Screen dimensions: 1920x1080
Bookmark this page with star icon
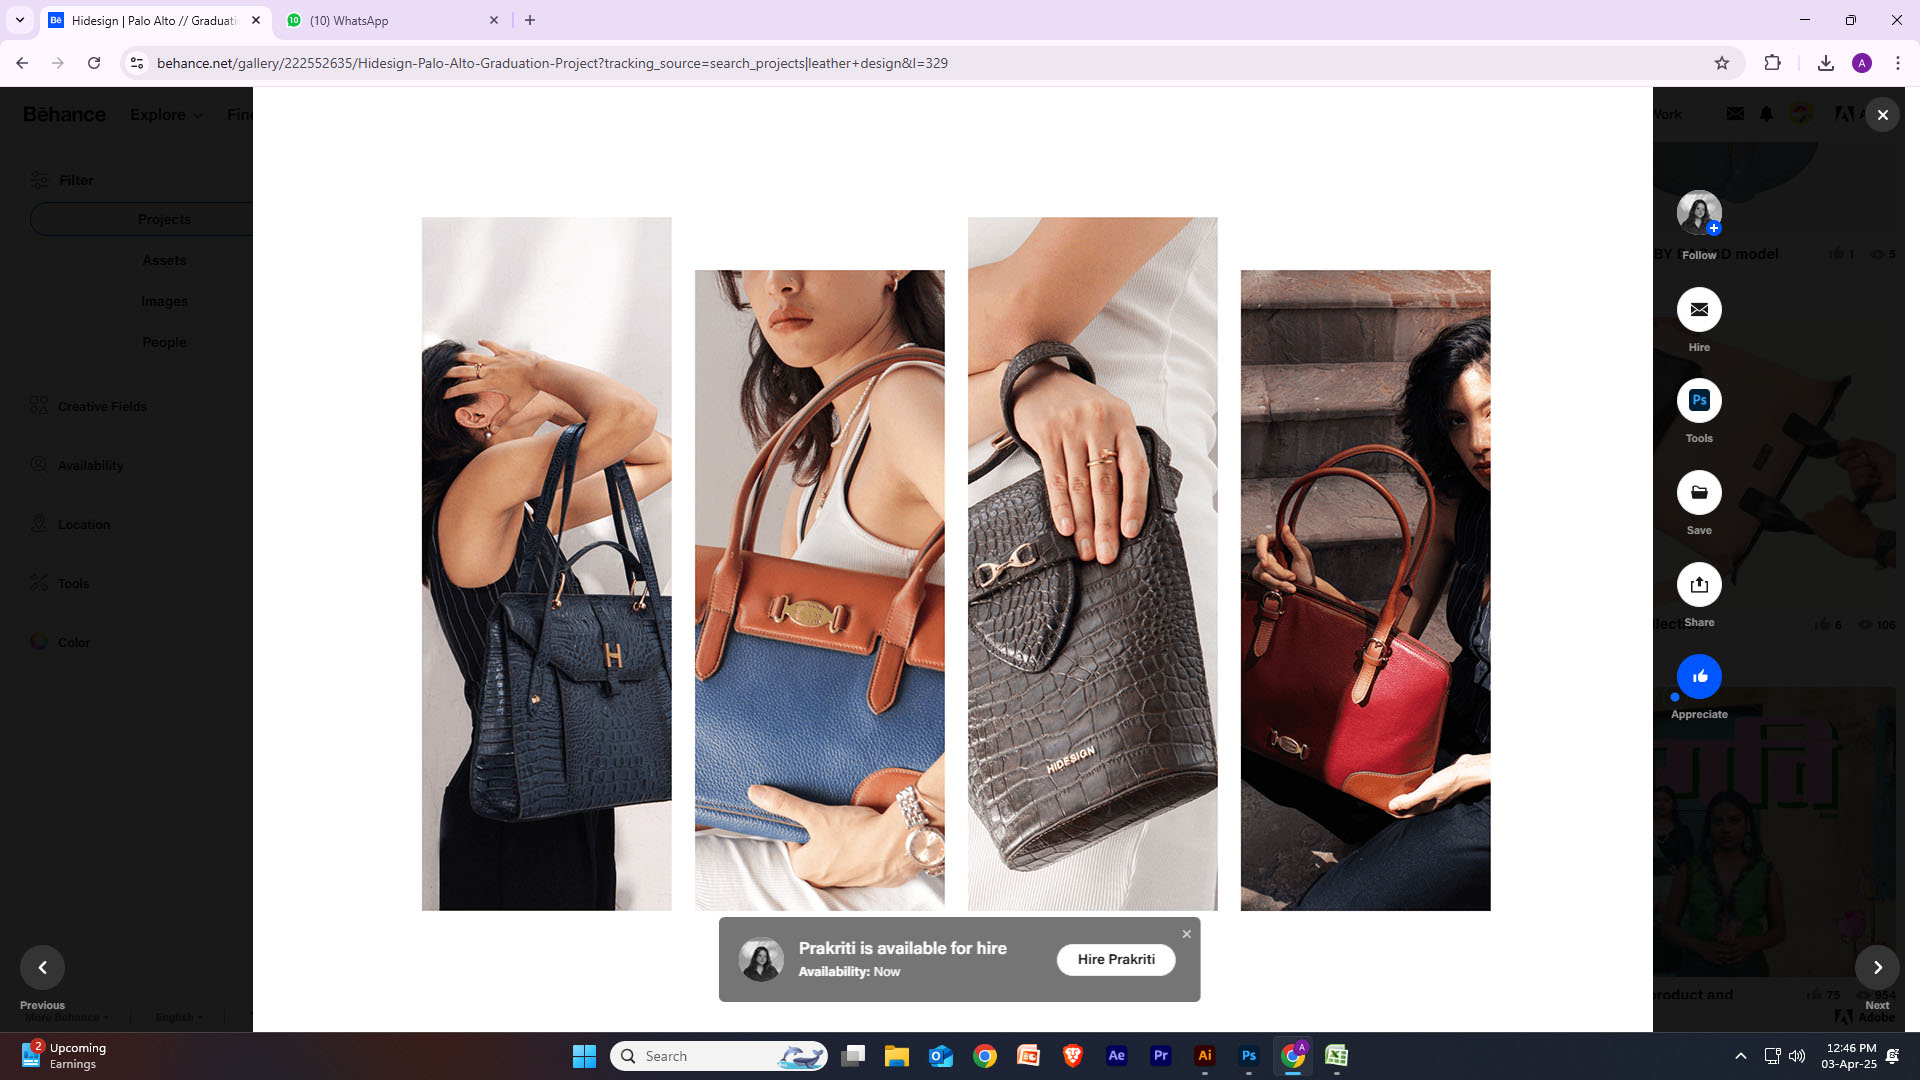point(1721,63)
